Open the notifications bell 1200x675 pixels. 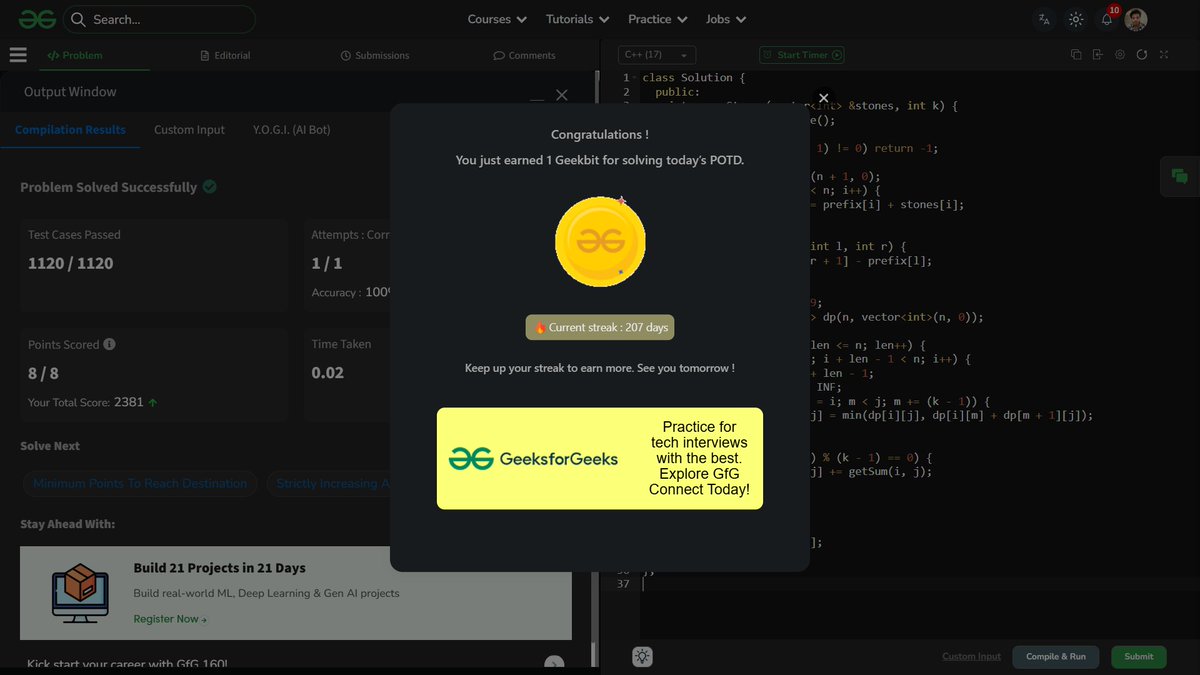(x=1105, y=19)
